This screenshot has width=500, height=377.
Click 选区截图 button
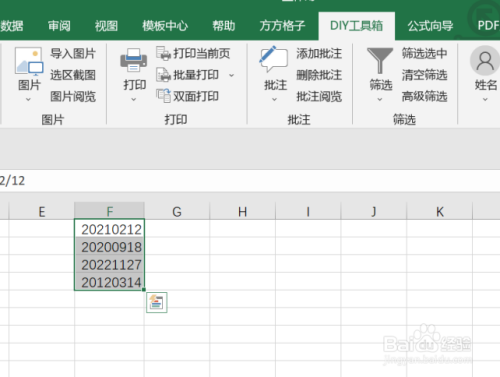(73, 75)
